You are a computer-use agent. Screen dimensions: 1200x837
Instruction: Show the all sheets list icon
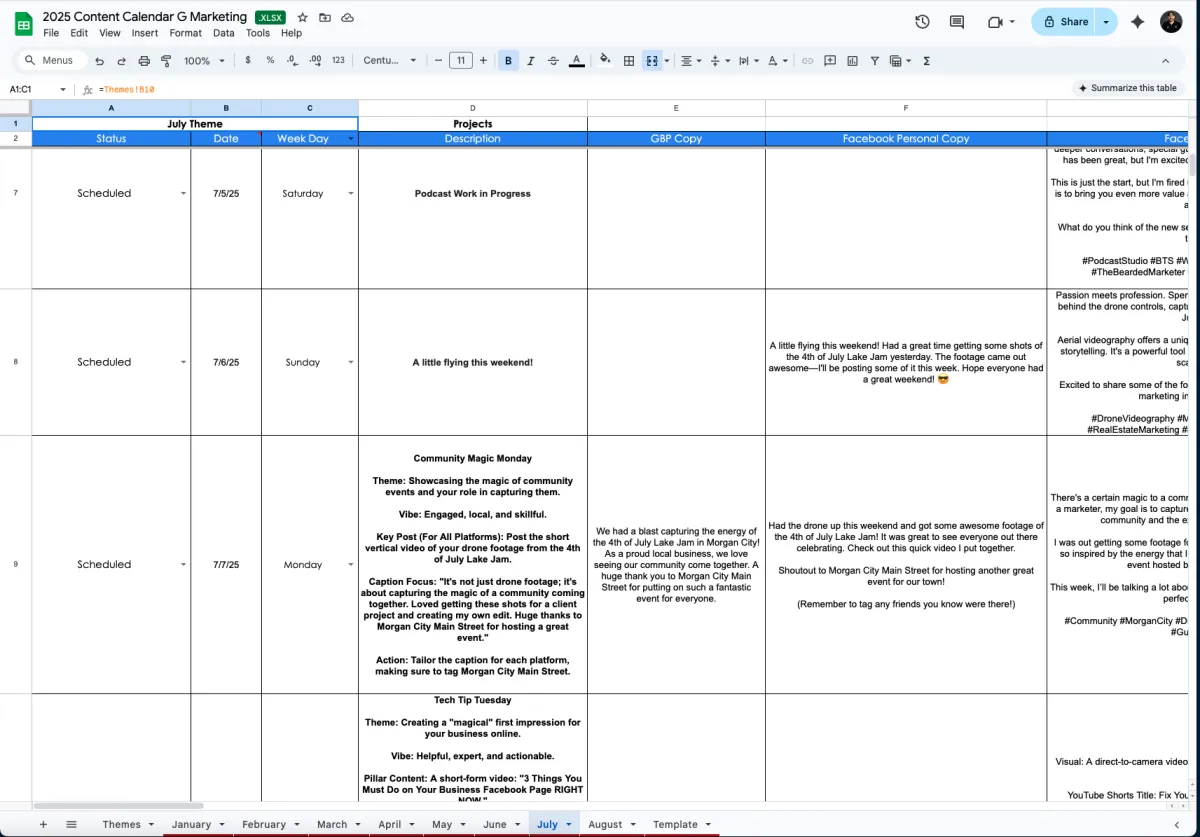(71, 825)
